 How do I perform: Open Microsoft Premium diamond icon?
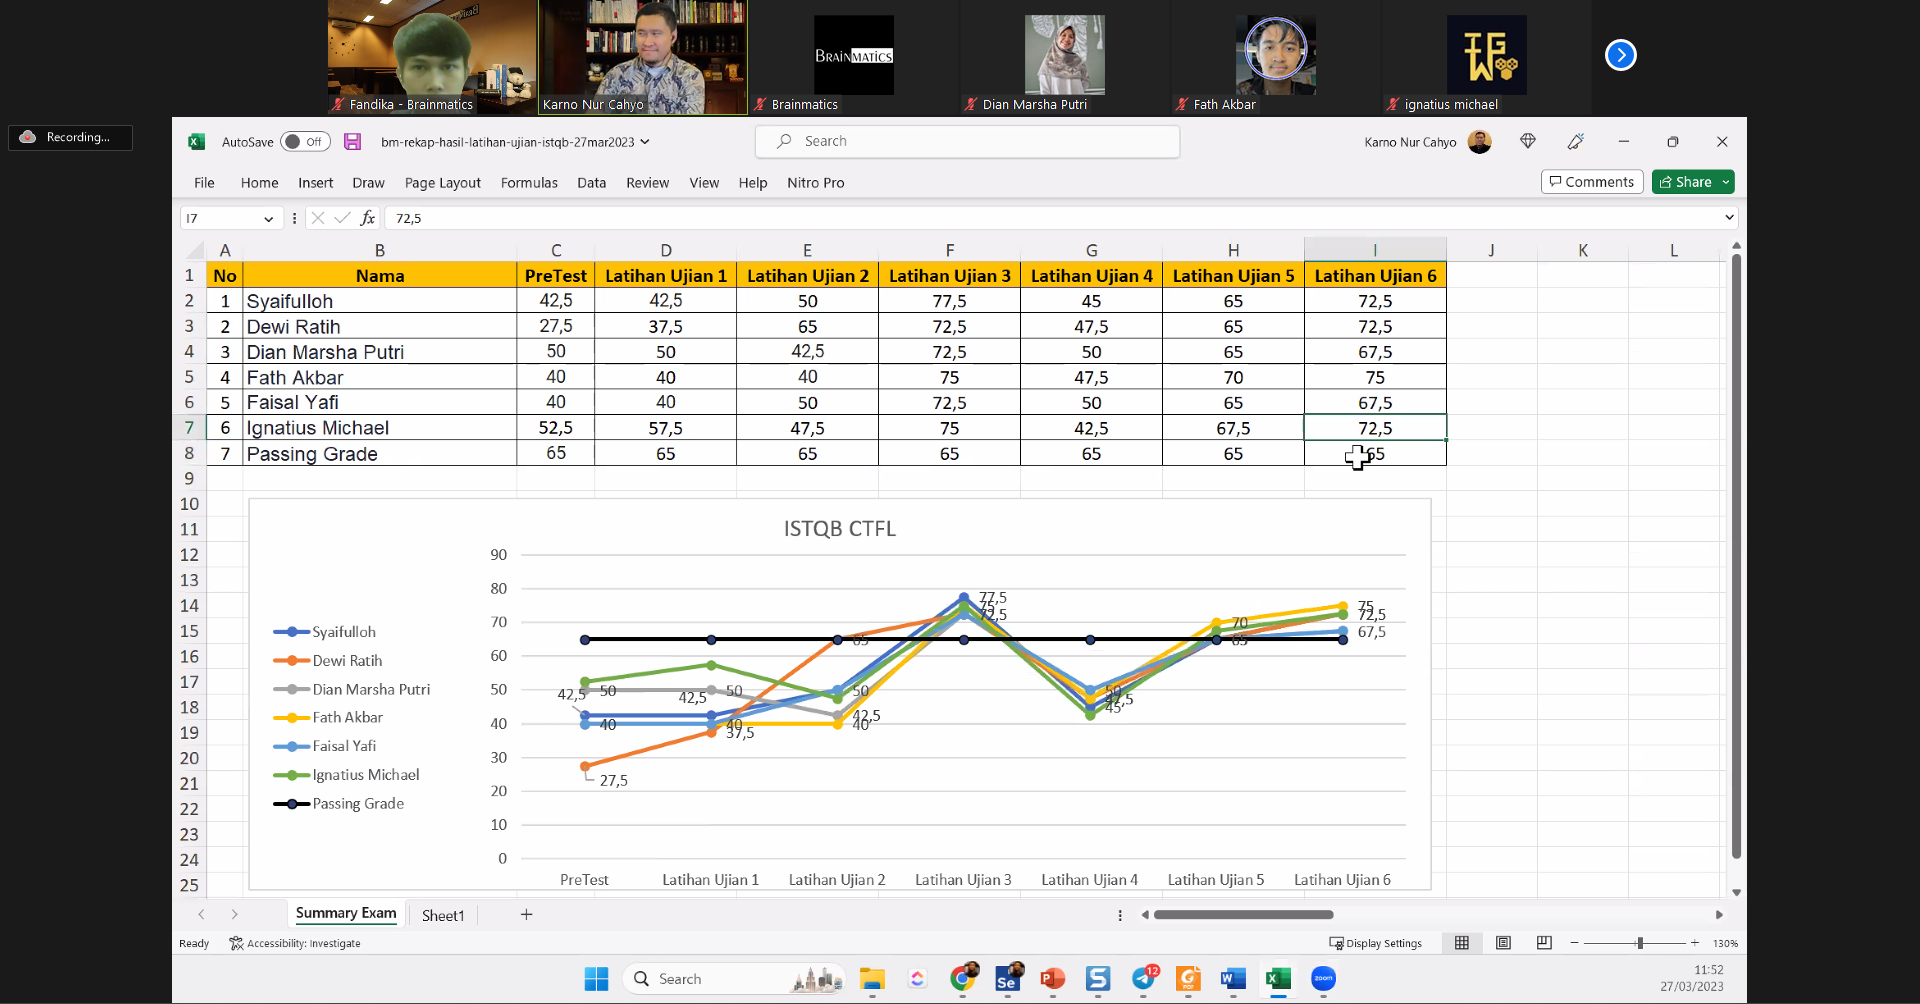tap(1527, 142)
